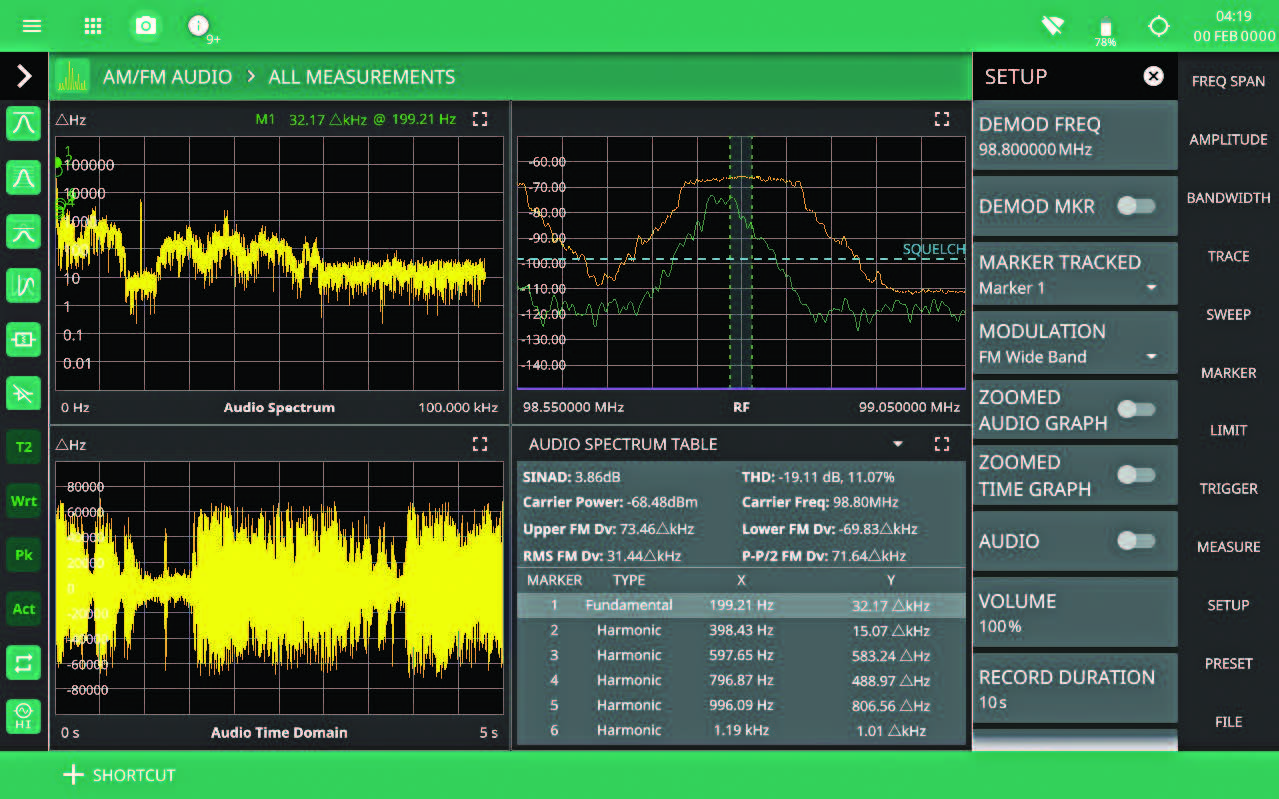Open the apps grid launcher

click(93, 26)
